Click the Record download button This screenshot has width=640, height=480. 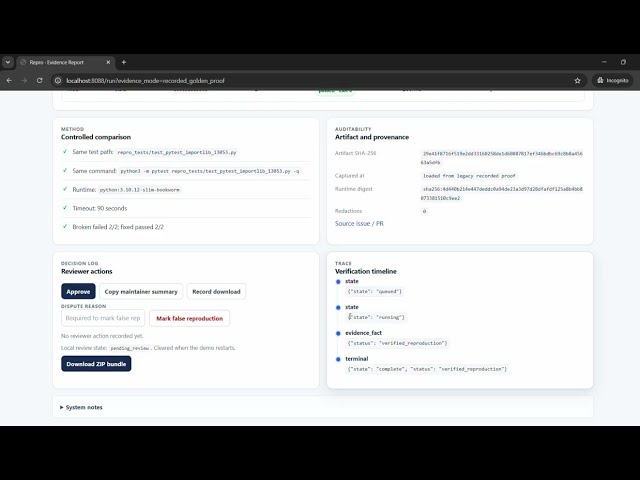tap(216, 291)
